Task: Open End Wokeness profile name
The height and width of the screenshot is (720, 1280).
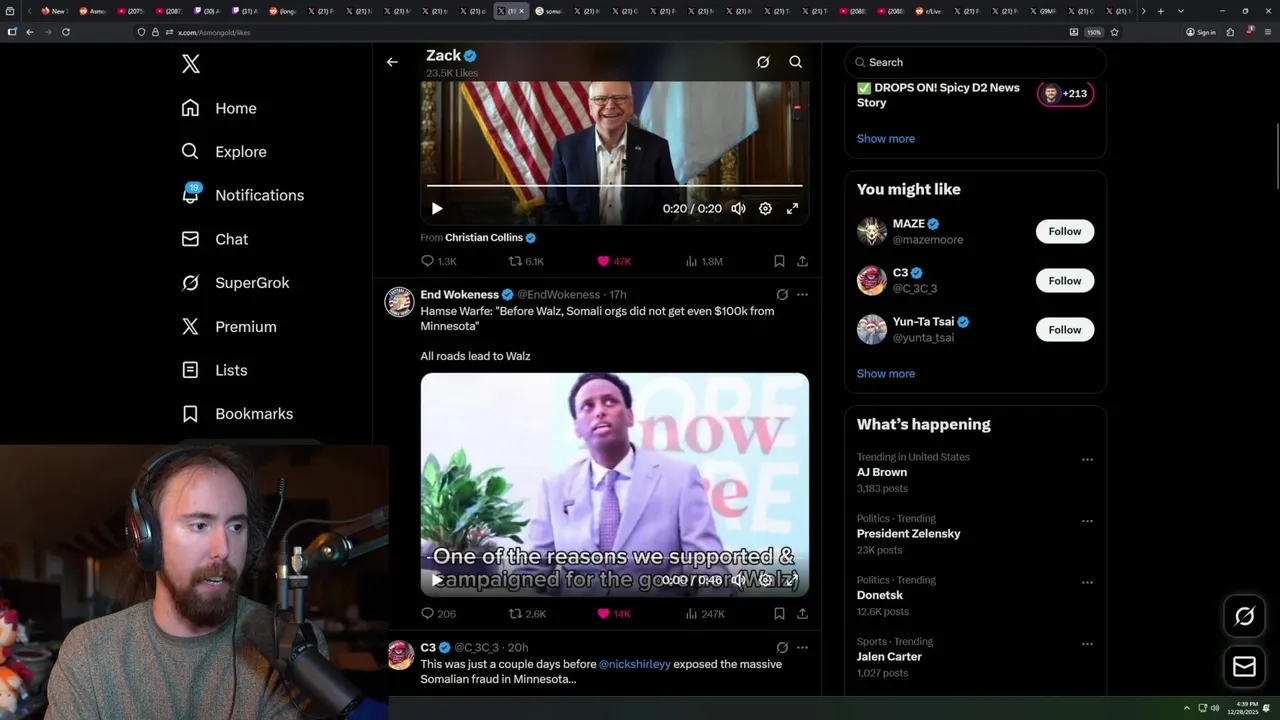Action: 460,295
